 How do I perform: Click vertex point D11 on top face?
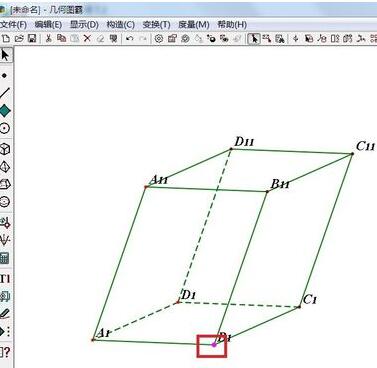coord(231,149)
